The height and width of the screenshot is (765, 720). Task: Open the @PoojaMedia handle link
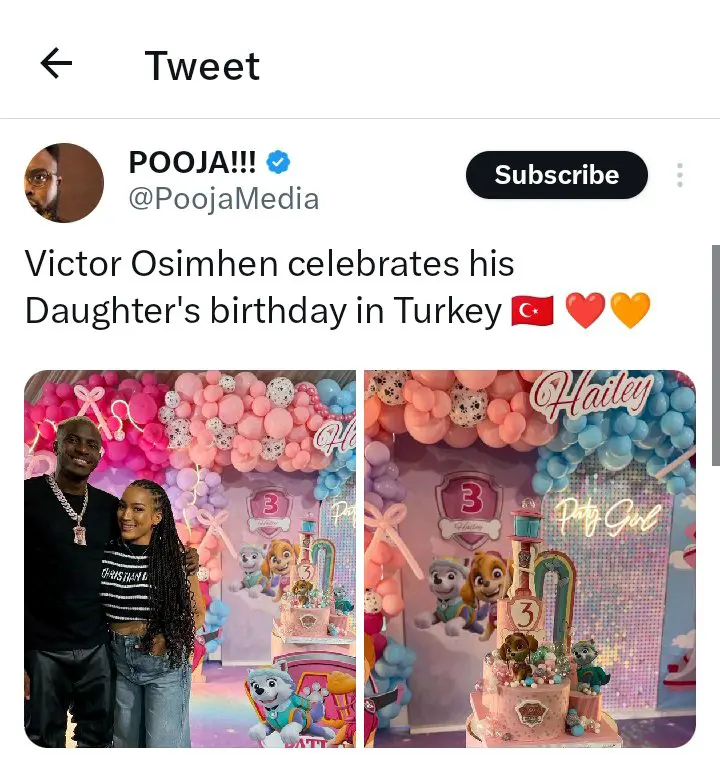pyautogui.click(x=223, y=199)
